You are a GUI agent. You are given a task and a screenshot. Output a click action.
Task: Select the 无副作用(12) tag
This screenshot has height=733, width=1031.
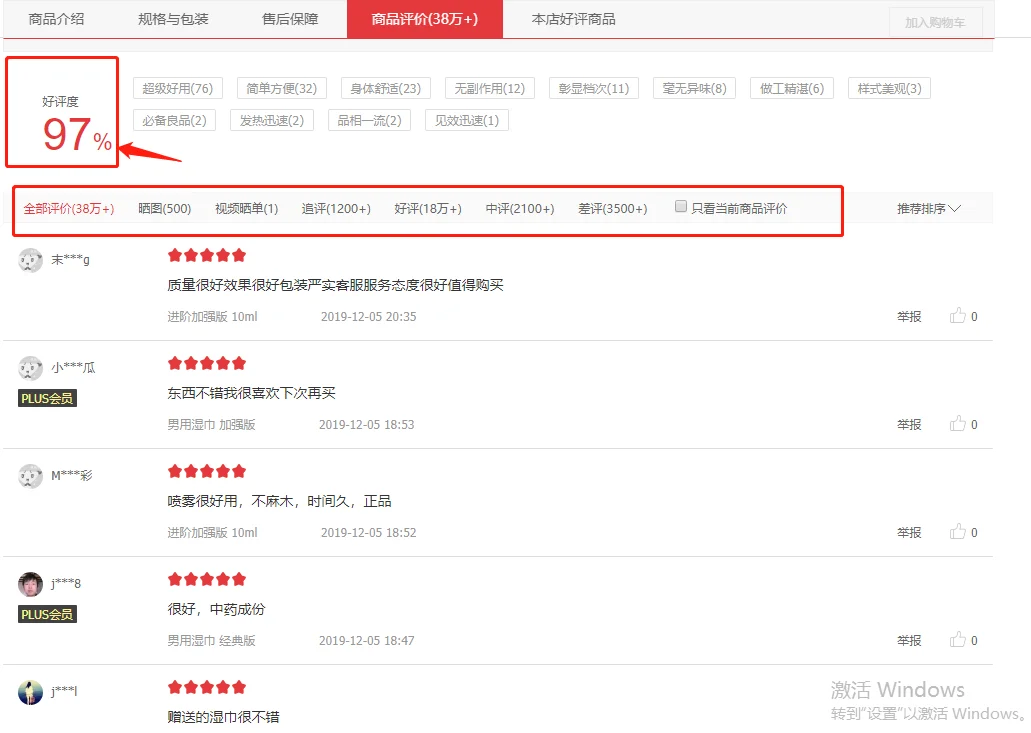click(490, 88)
